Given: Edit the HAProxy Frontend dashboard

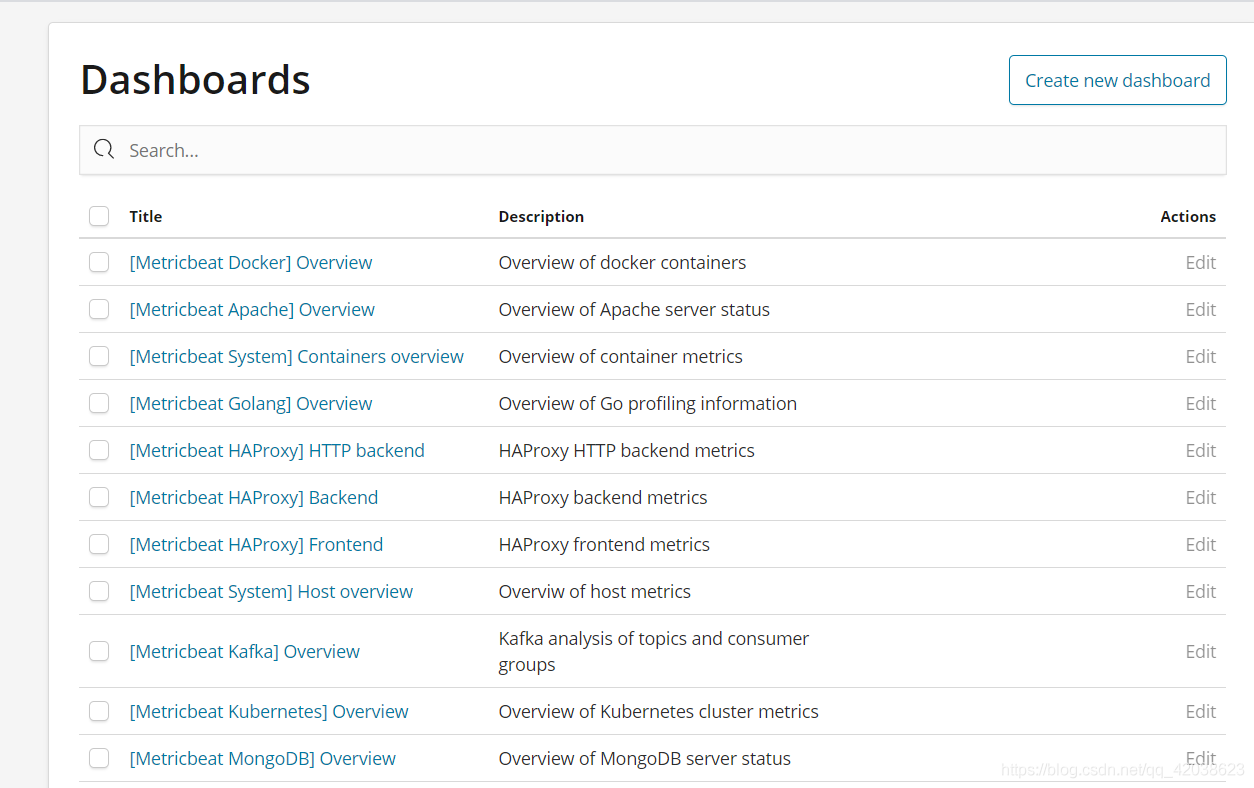Looking at the screenshot, I should coord(1200,544).
